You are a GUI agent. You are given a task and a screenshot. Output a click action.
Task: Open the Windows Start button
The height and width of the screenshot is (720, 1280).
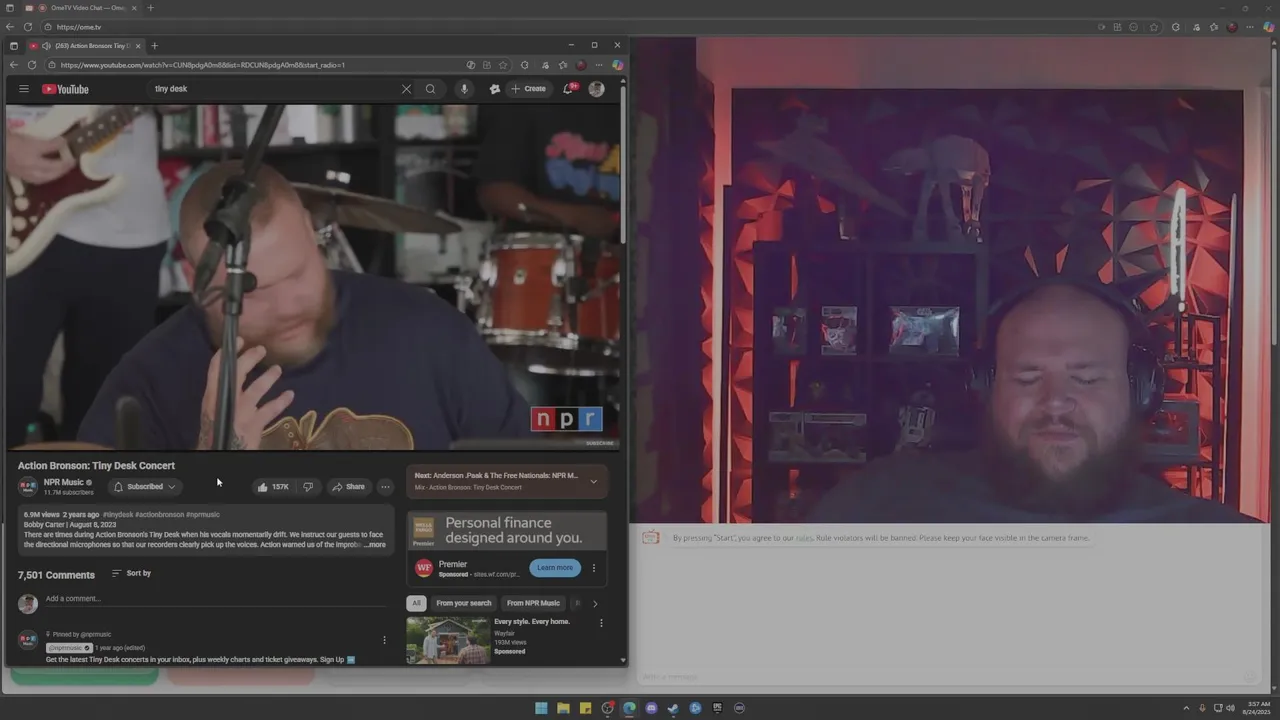(x=541, y=708)
